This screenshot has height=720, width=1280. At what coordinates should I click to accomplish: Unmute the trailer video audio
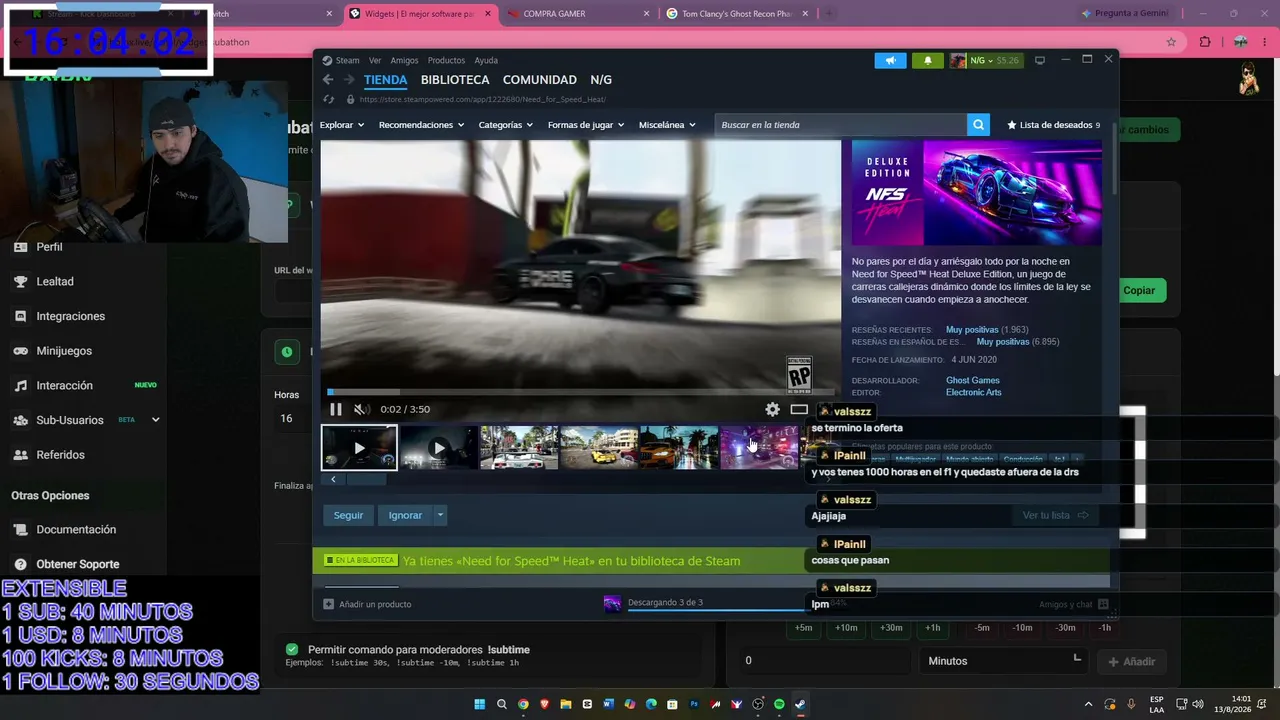click(x=361, y=409)
